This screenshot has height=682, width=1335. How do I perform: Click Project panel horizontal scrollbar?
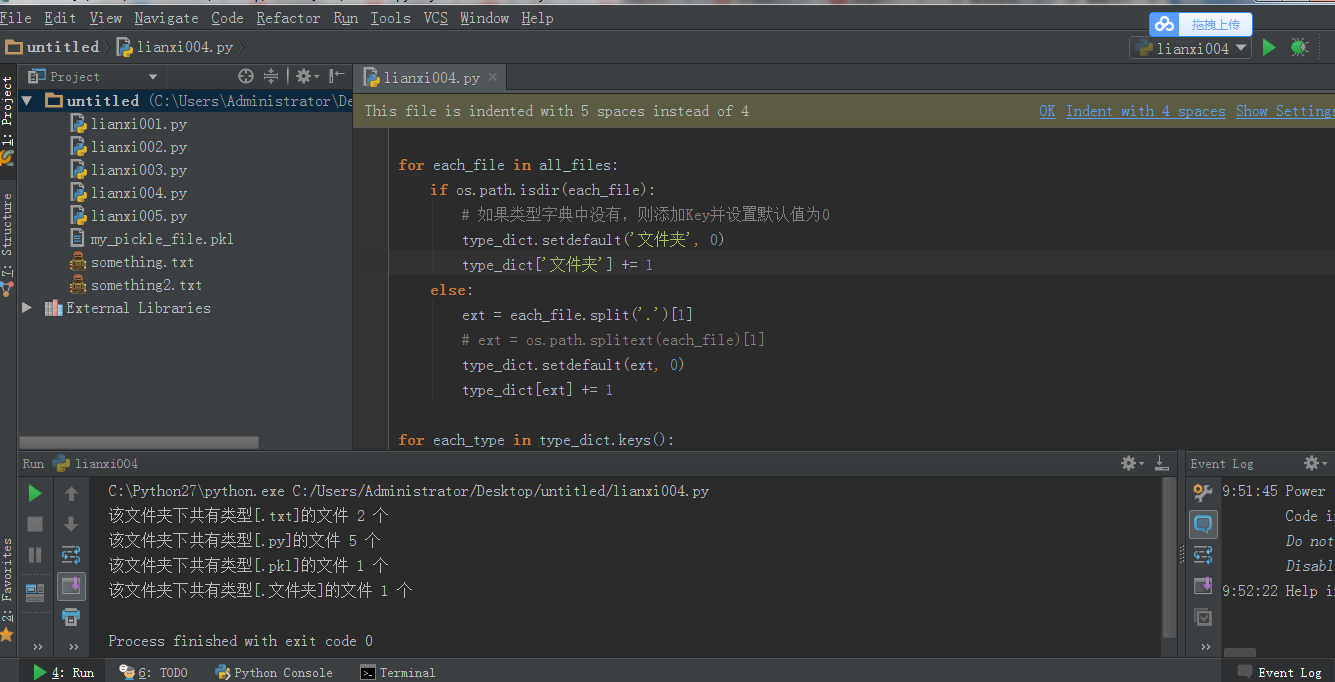[x=139, y=442]
